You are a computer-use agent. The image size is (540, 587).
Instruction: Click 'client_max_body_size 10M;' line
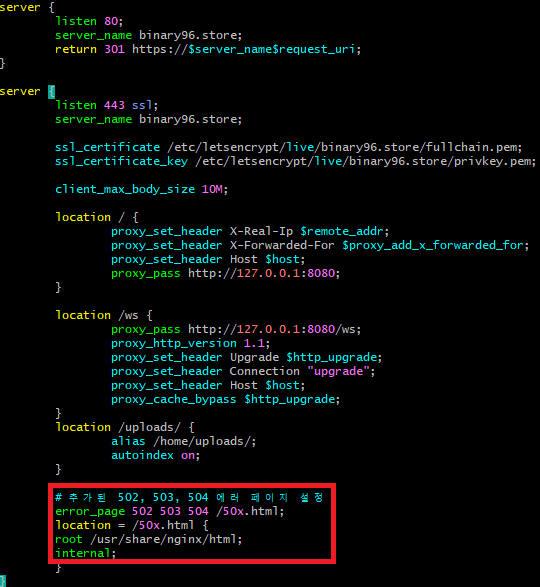(141, 189)
